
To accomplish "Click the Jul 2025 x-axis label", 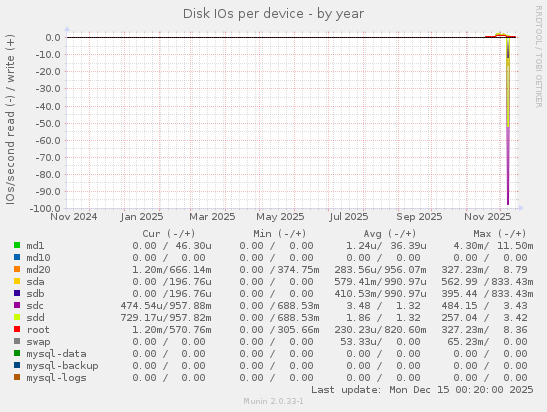I will tap(349, 217).
